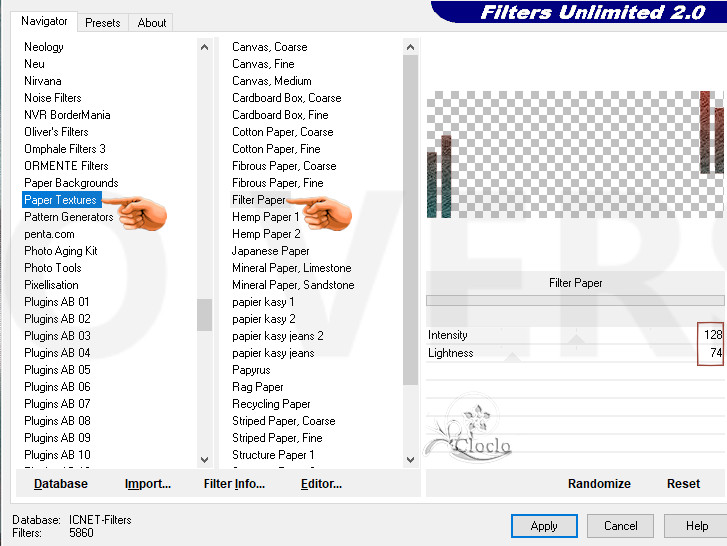The image size is (727, 546).
Task: Click Randomize to shuffle filter settings
Action: tap(599, 484)
